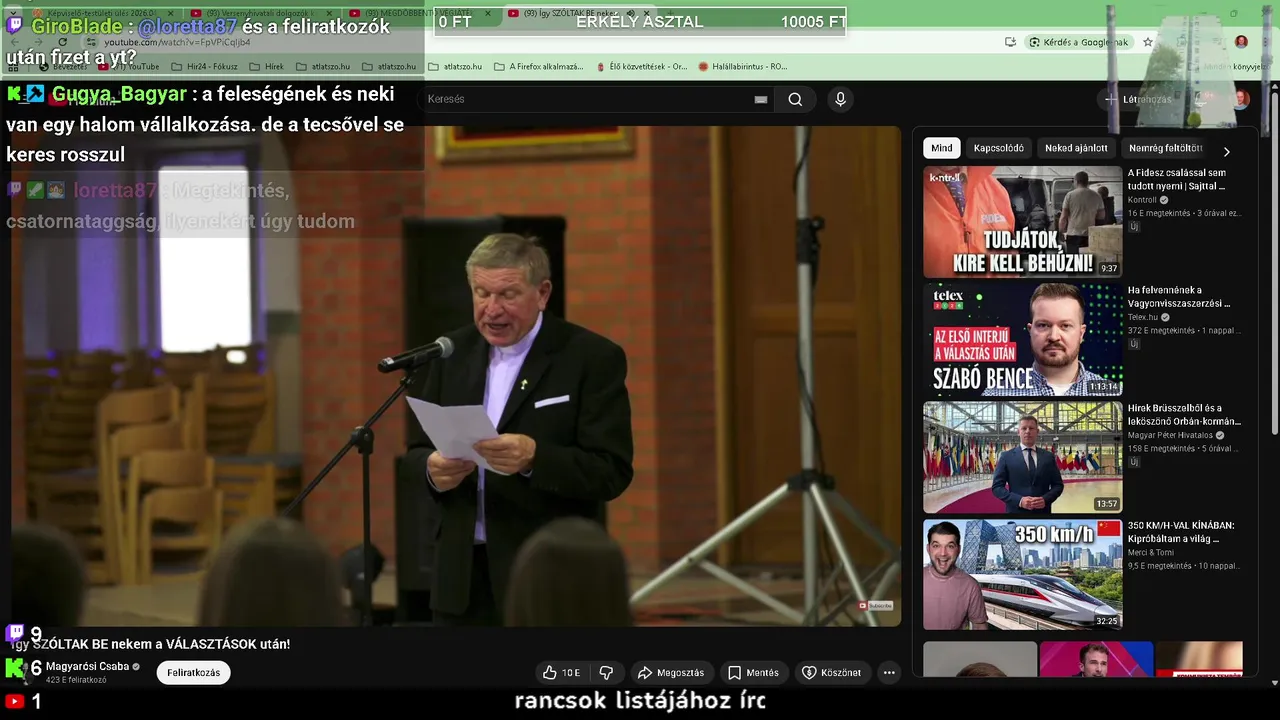Open the Létrehozás create button

click(1137, 99)
